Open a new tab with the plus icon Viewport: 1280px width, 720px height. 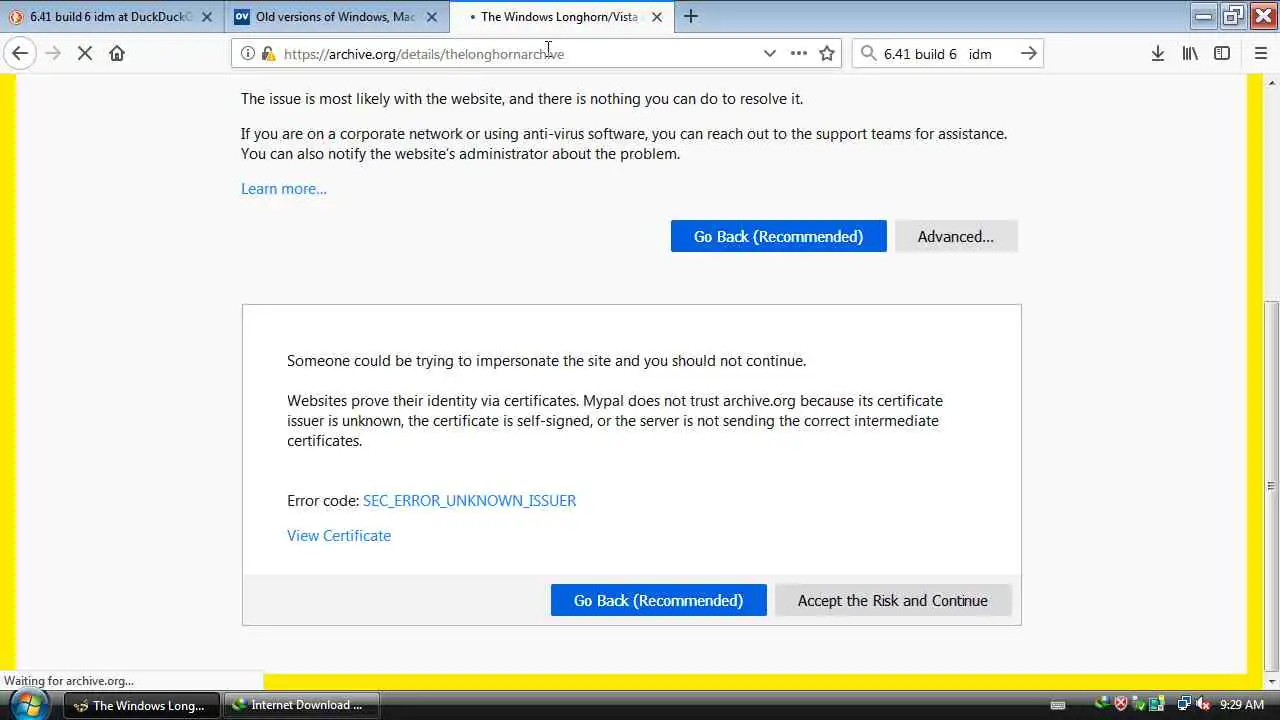click(x=690, y=16)
